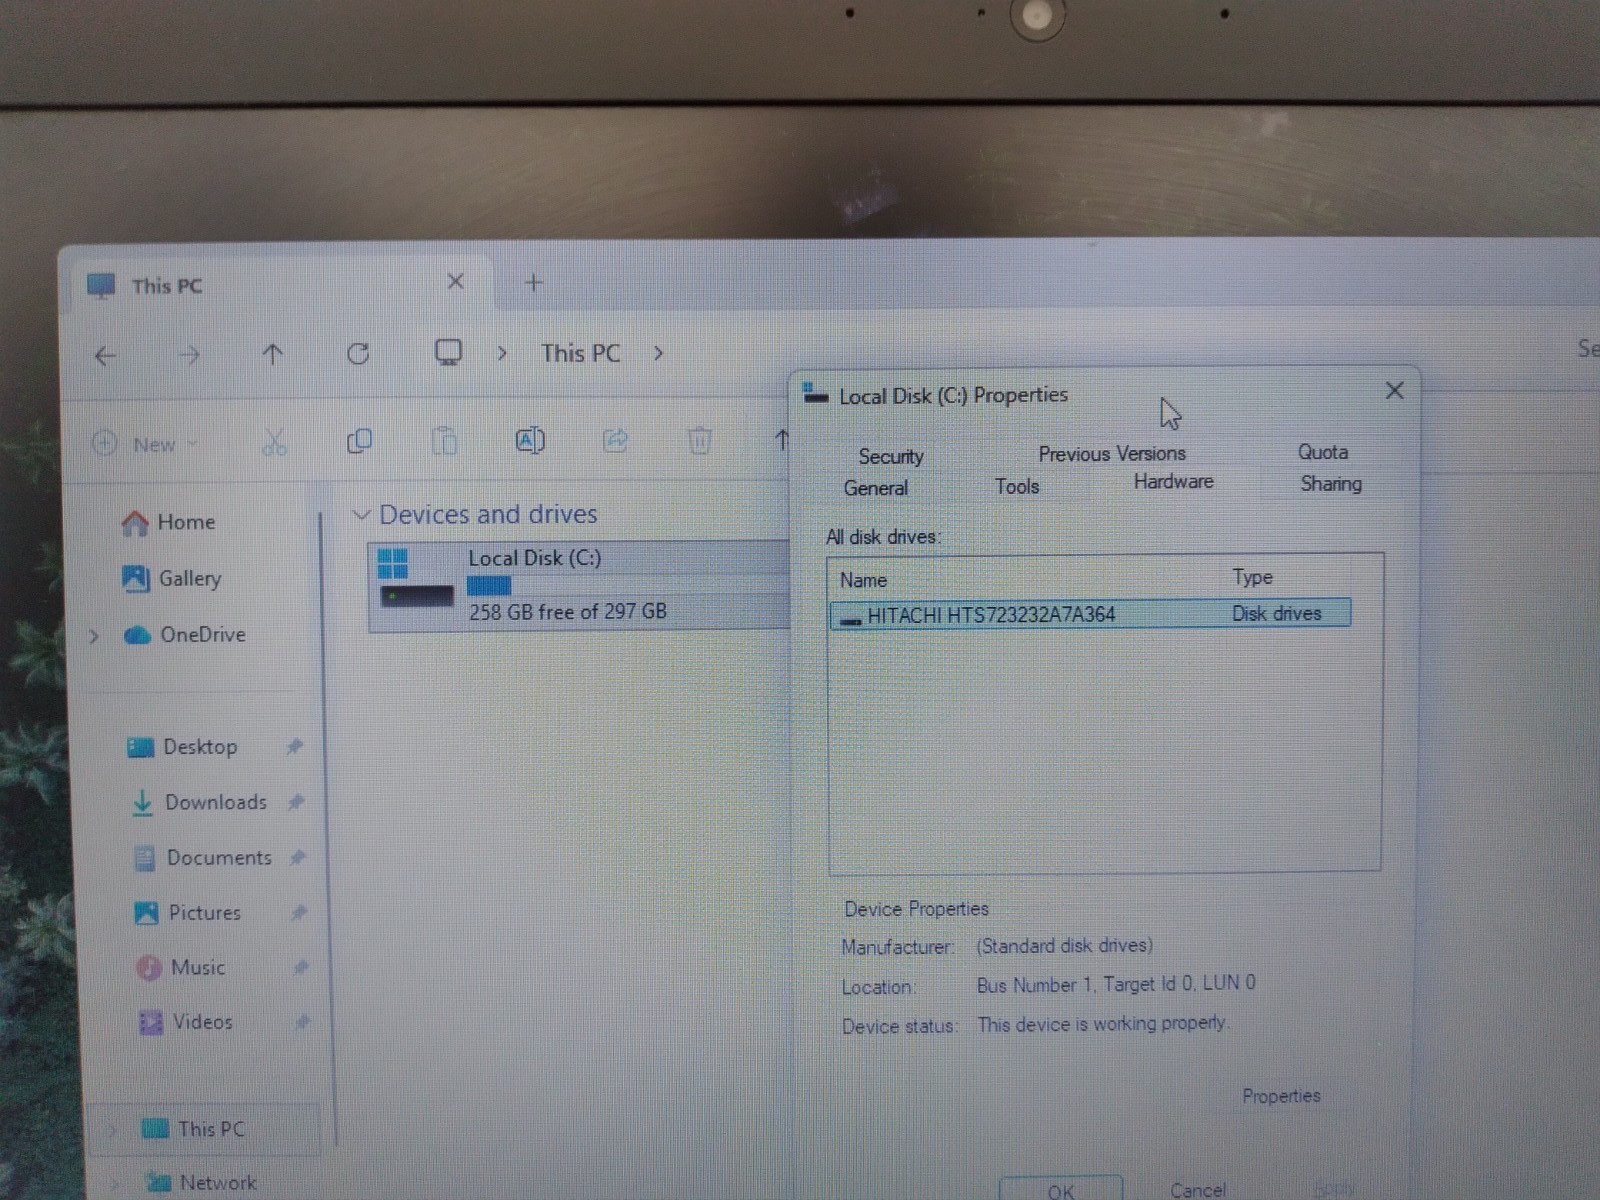Close the This PC tab
The image size is (1600, 1200).
[x=455, y=282]
